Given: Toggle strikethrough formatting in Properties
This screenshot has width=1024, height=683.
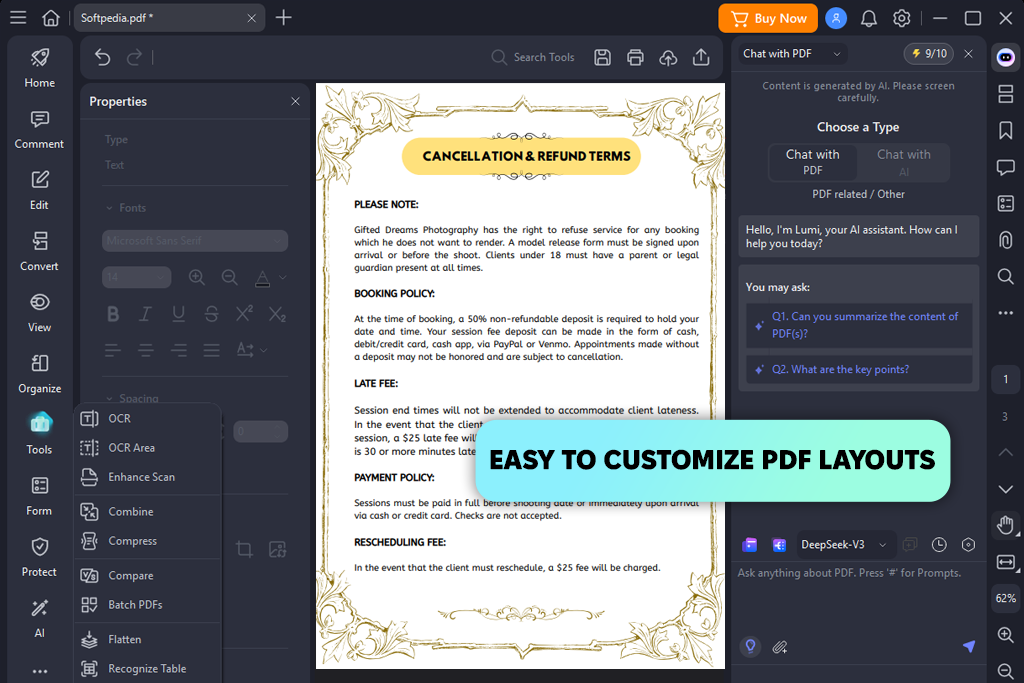Looking at the screenshot, I should (x=211, y=314).
